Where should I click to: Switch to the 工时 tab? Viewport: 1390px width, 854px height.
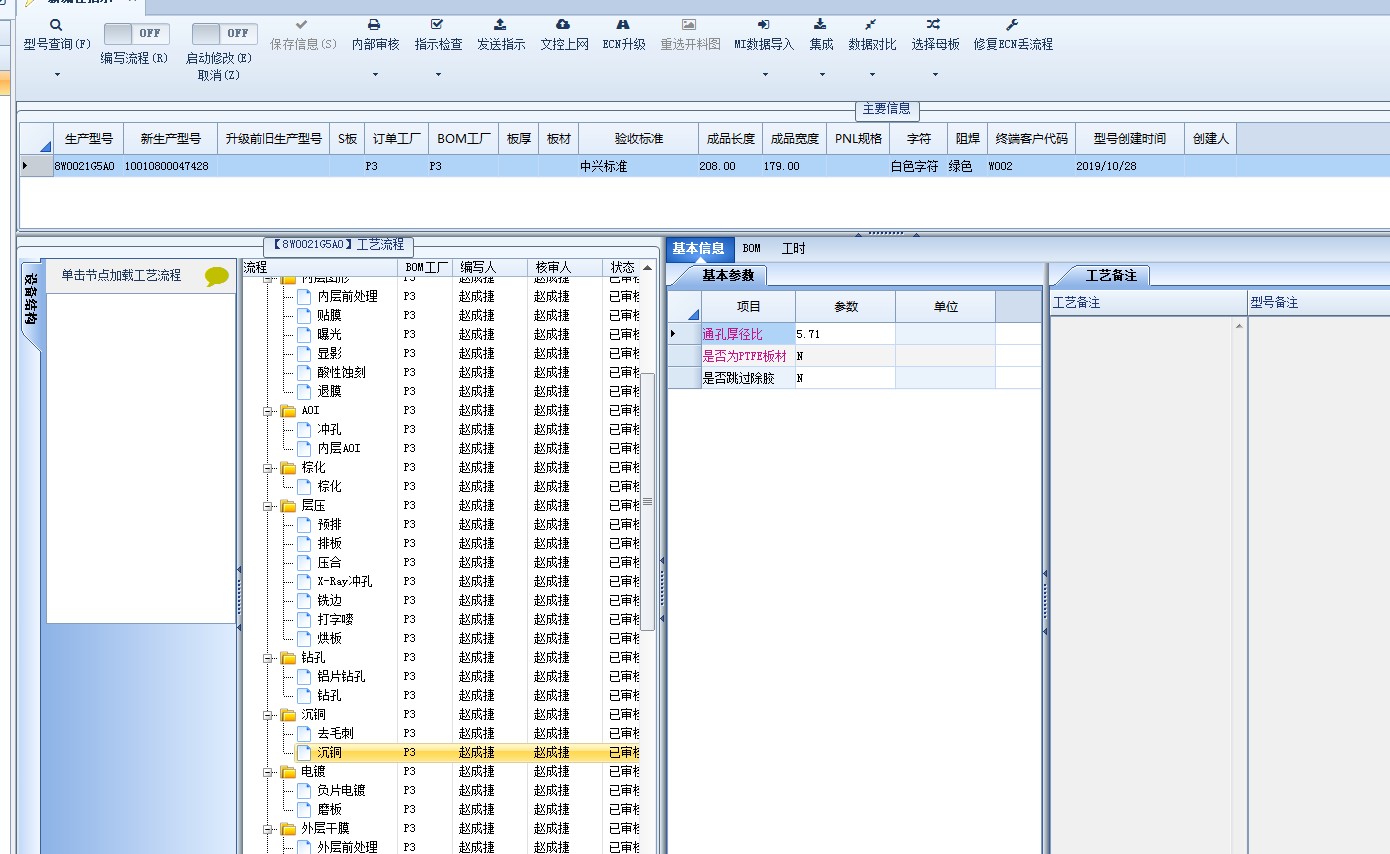(x=793, y=248)
